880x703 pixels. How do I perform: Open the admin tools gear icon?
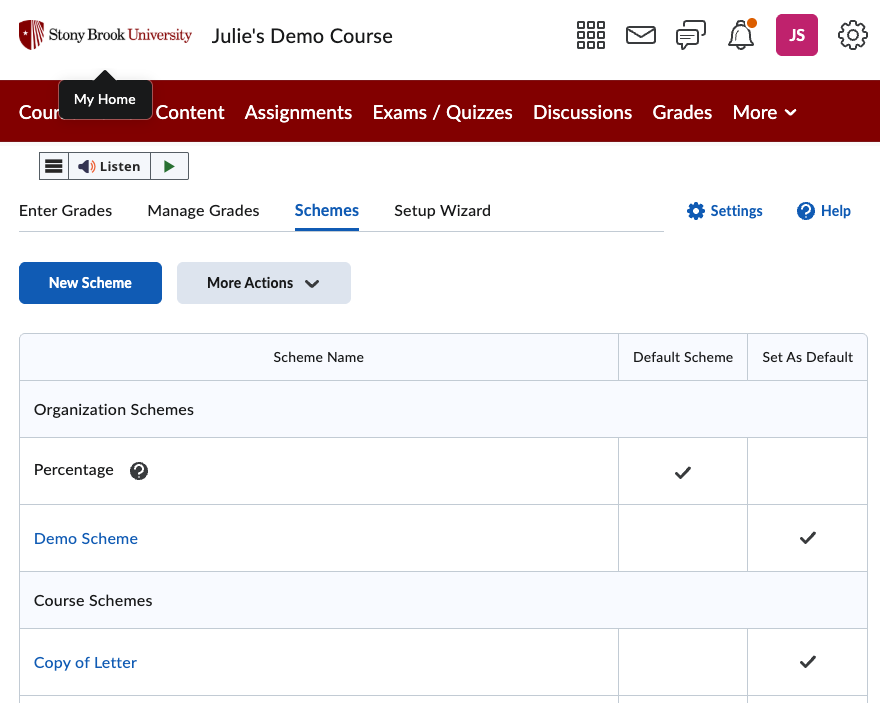852,35
